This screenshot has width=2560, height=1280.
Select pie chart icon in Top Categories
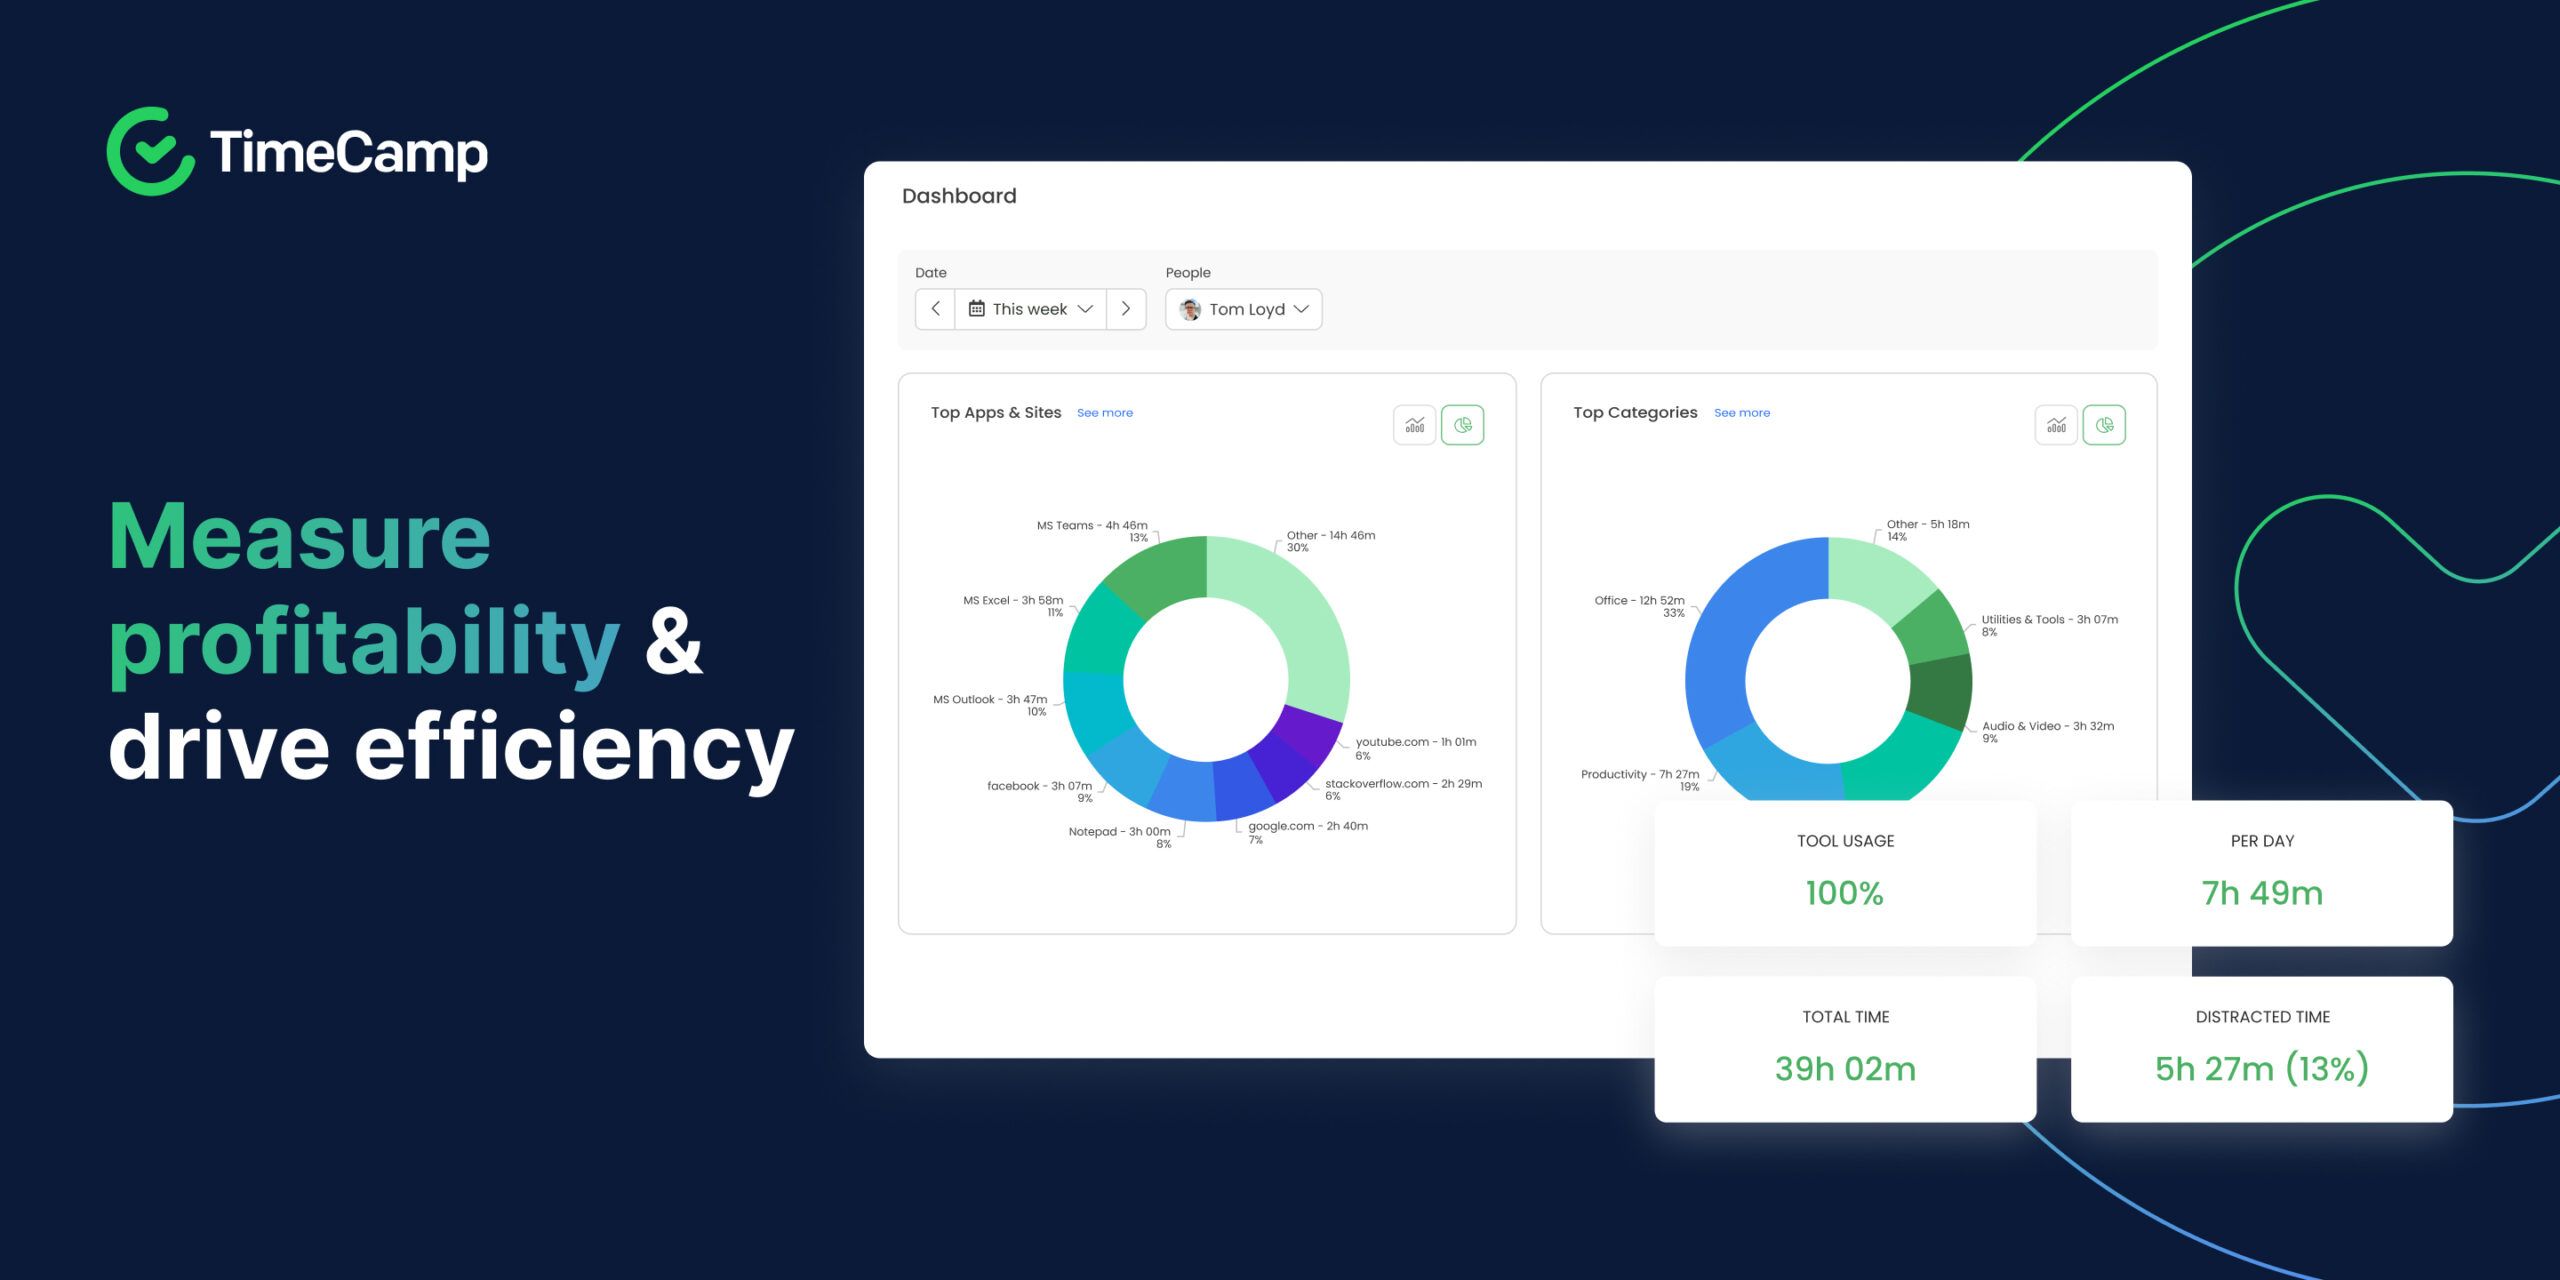2104,425
